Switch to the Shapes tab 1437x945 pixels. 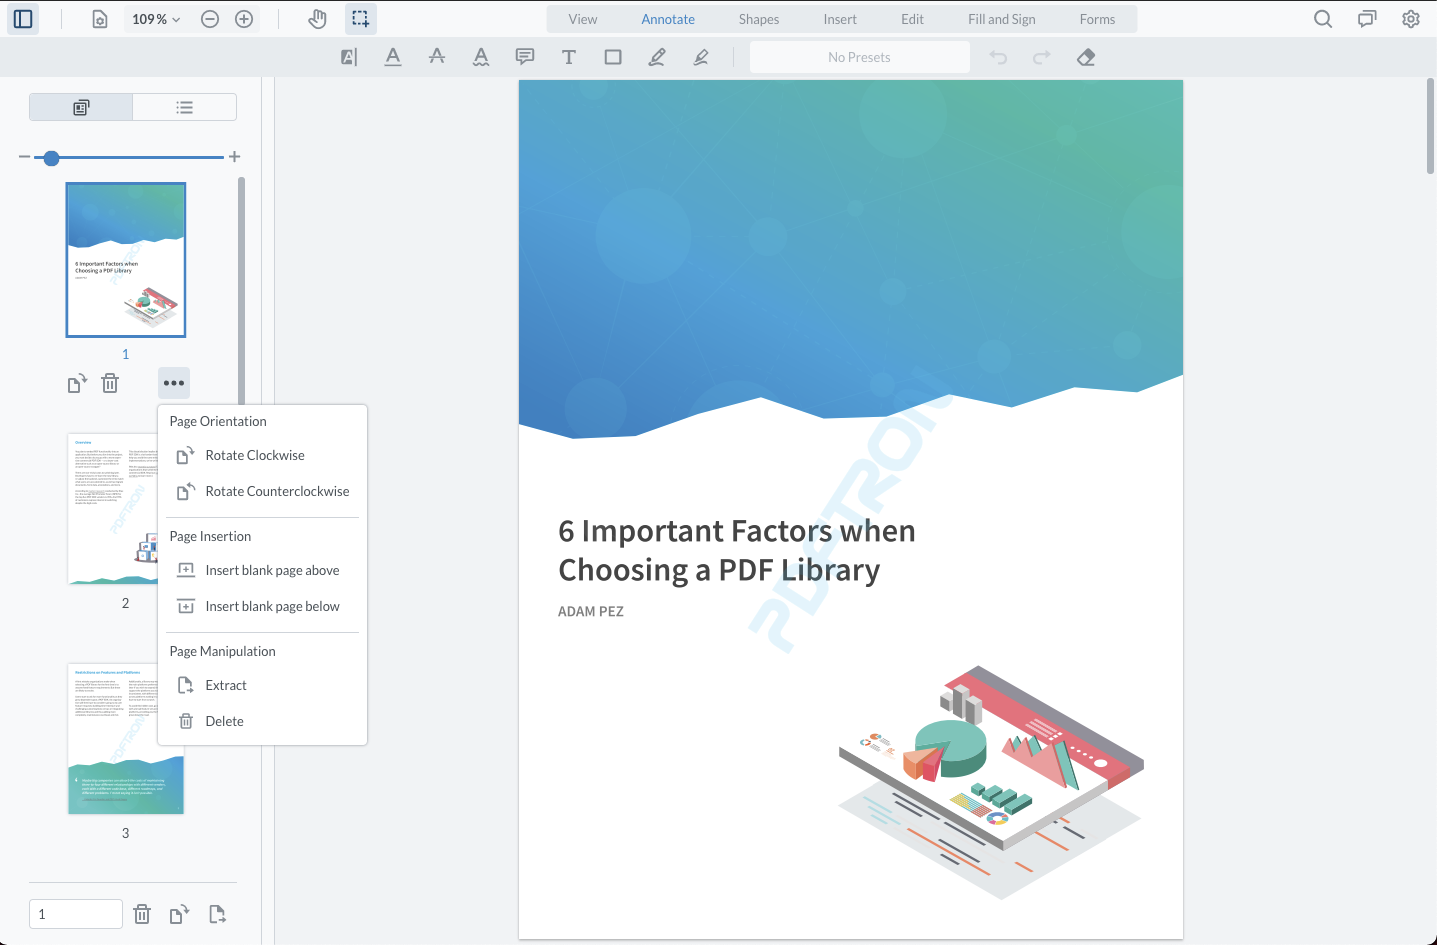coord(759,19)
